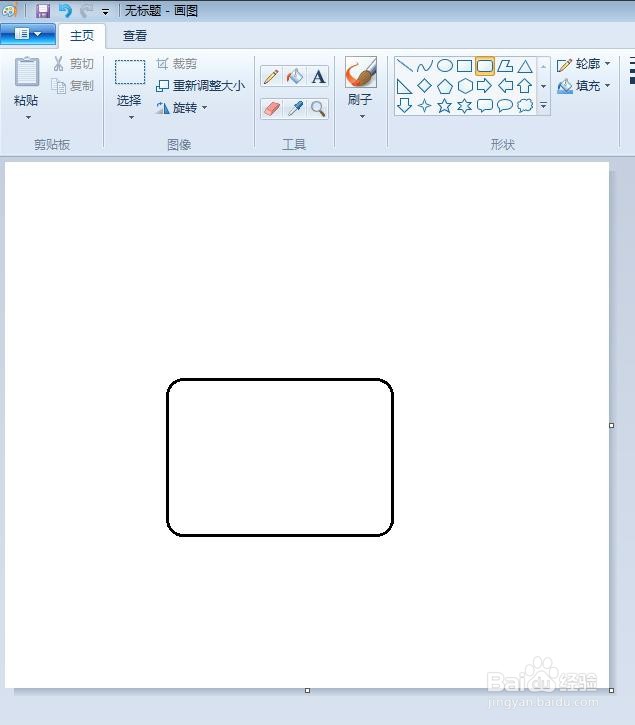The width and height of the screenshot is (635, 725).
Task: Open the Paint file menu button
Action: point(28,34)
